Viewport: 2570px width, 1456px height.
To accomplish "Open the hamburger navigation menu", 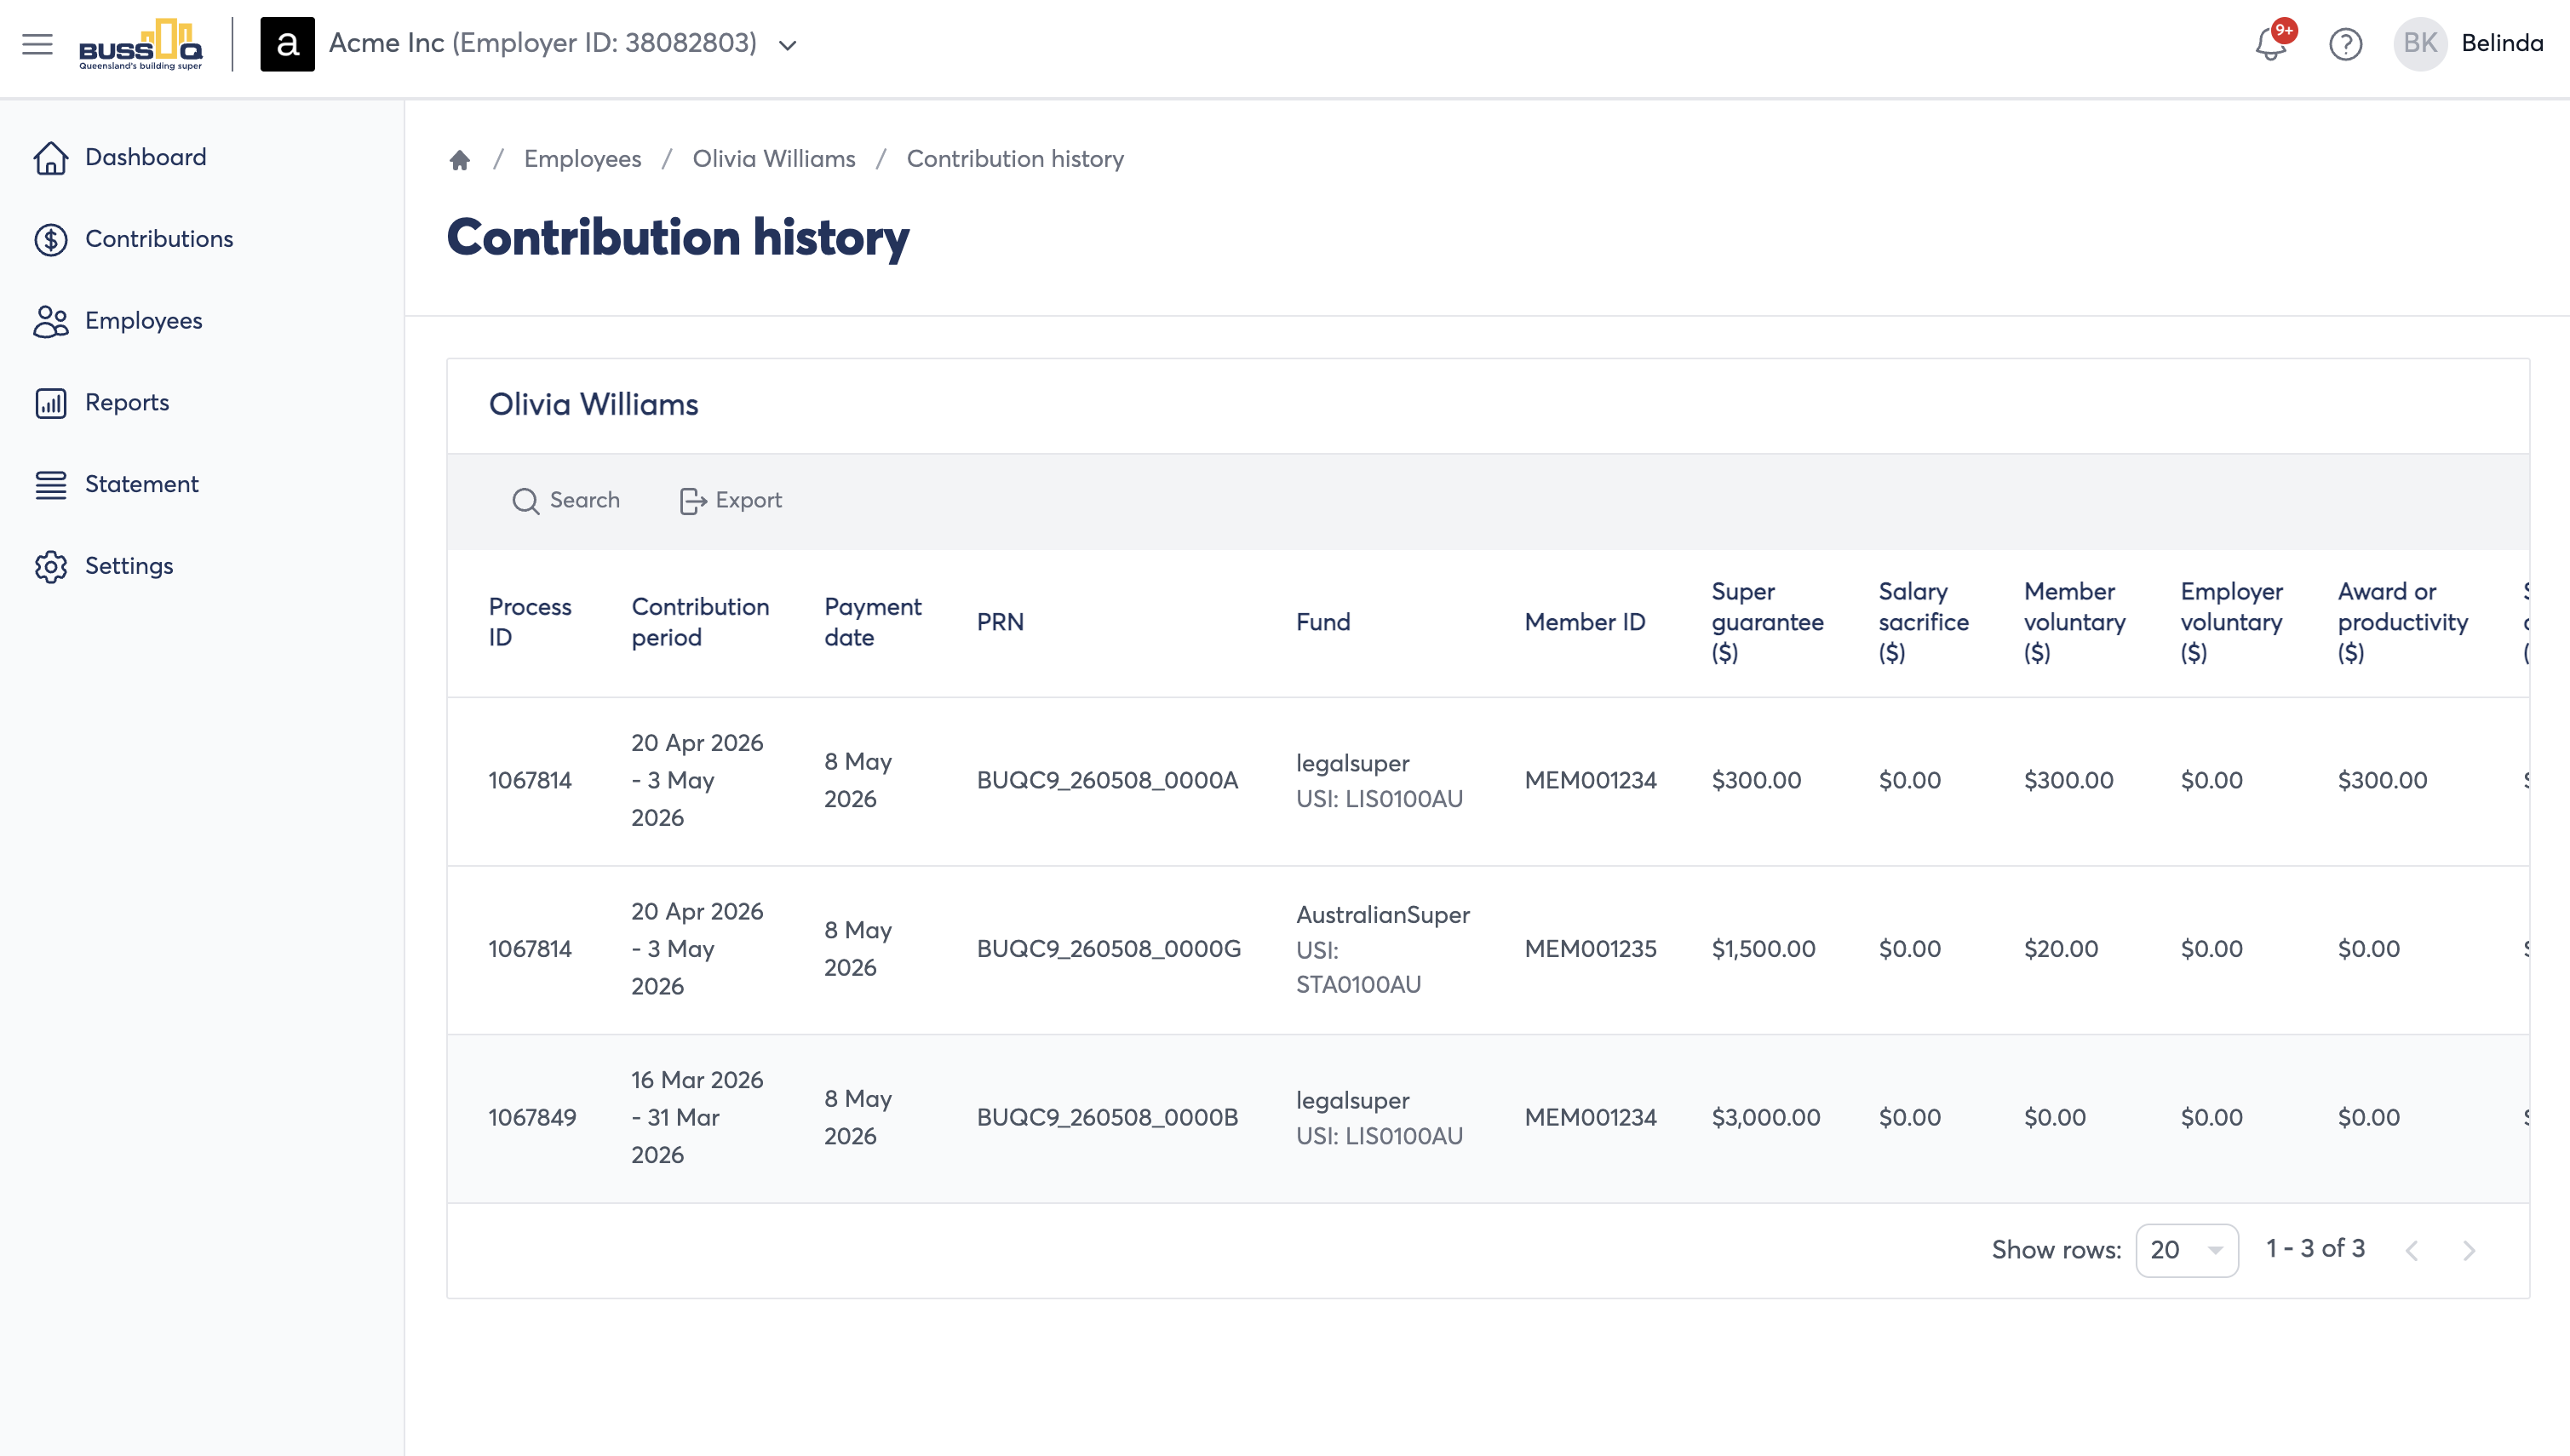I will pyautogui.click(x=37, y=44).
